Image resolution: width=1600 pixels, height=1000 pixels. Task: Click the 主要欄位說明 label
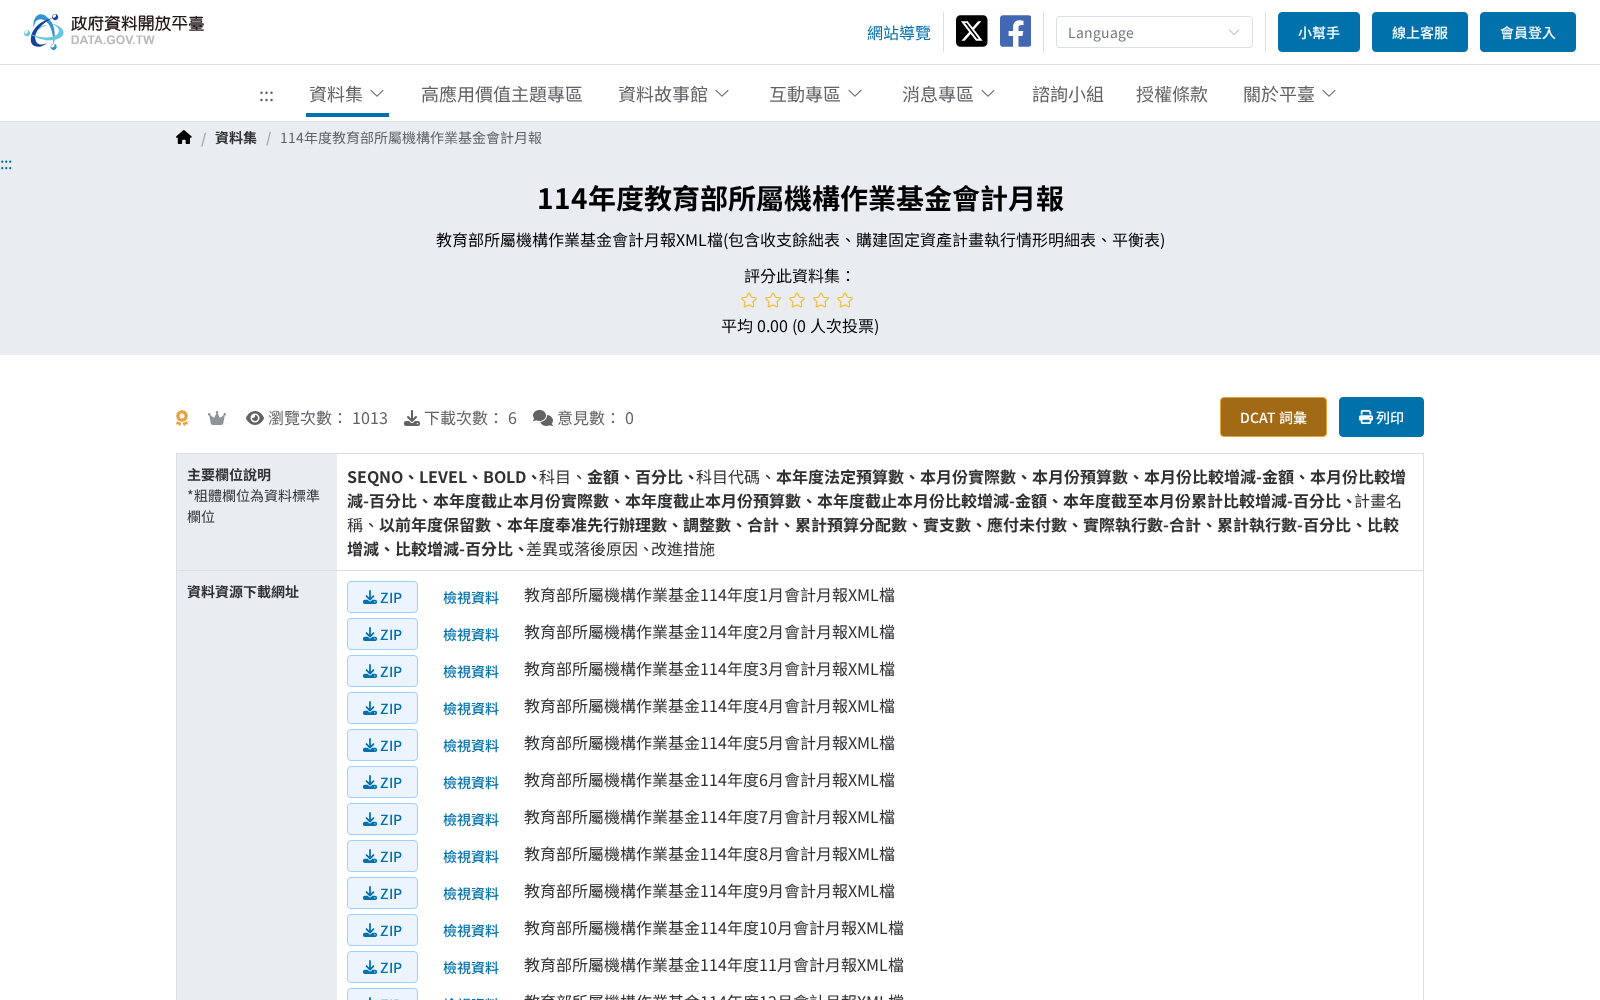click(x=229, y=475)
